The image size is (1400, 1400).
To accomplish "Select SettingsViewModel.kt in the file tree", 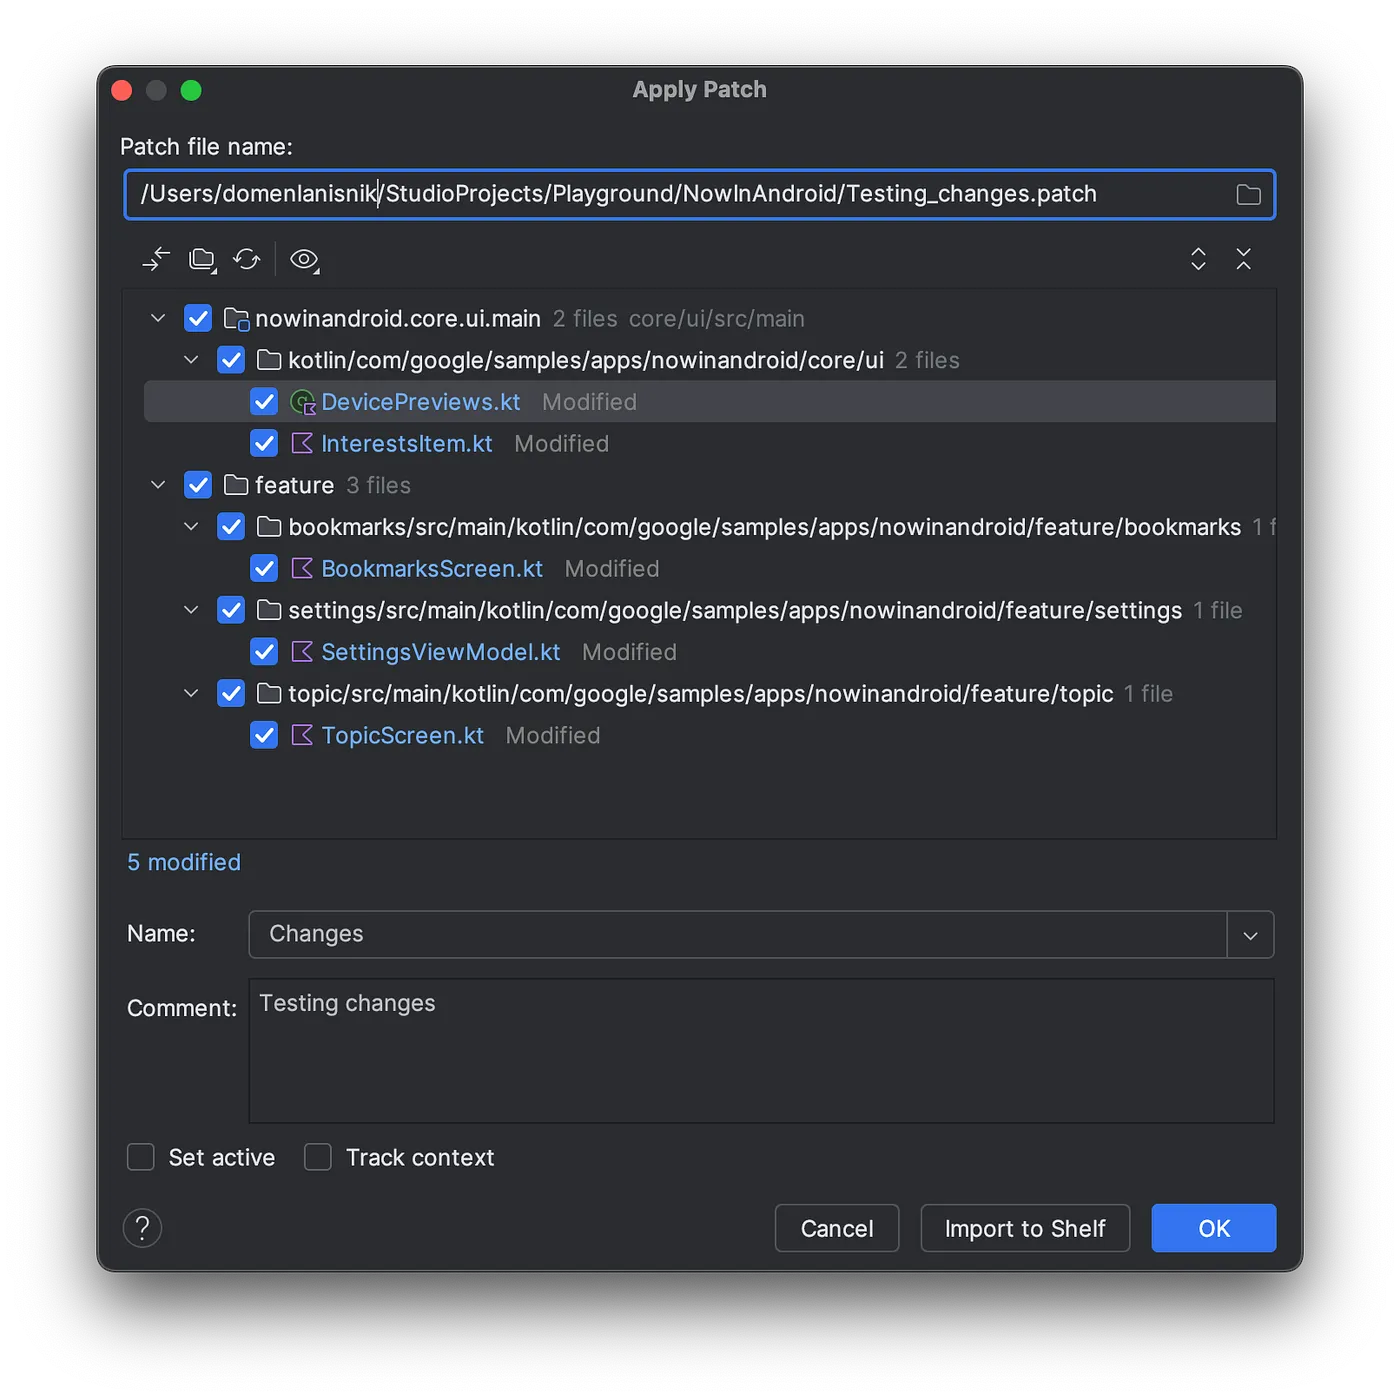I will click(440, 652).
